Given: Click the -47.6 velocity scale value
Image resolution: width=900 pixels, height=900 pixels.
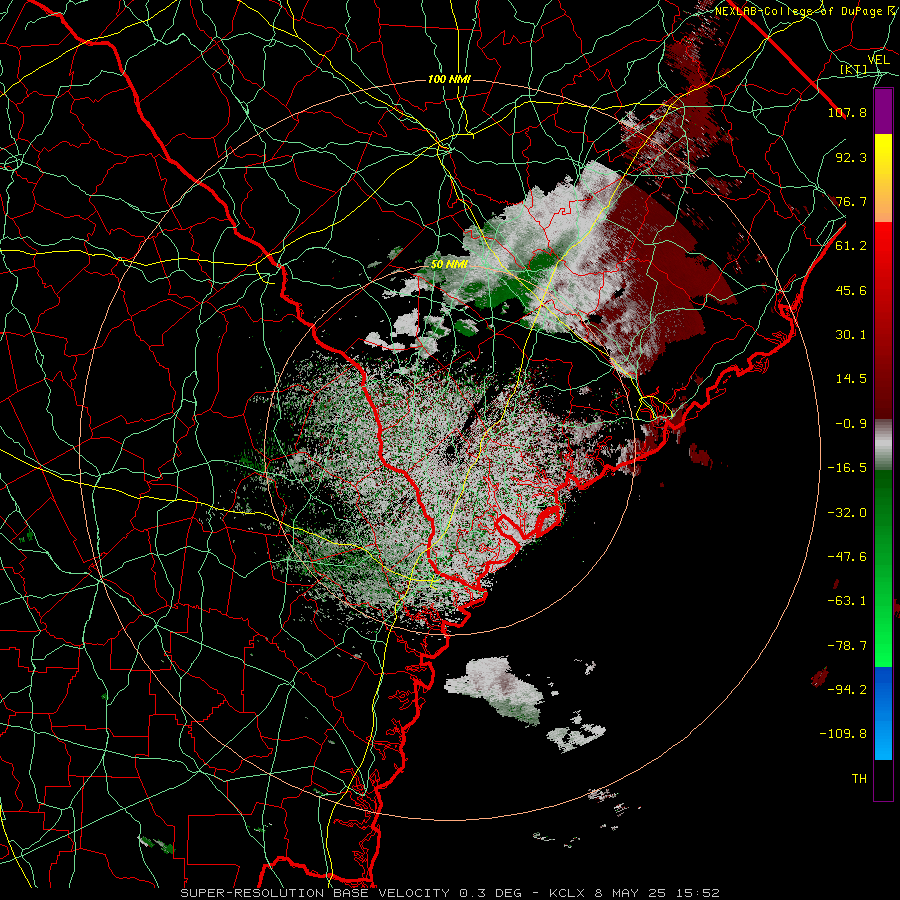Looking at the screenshot, I should [847, 557].
